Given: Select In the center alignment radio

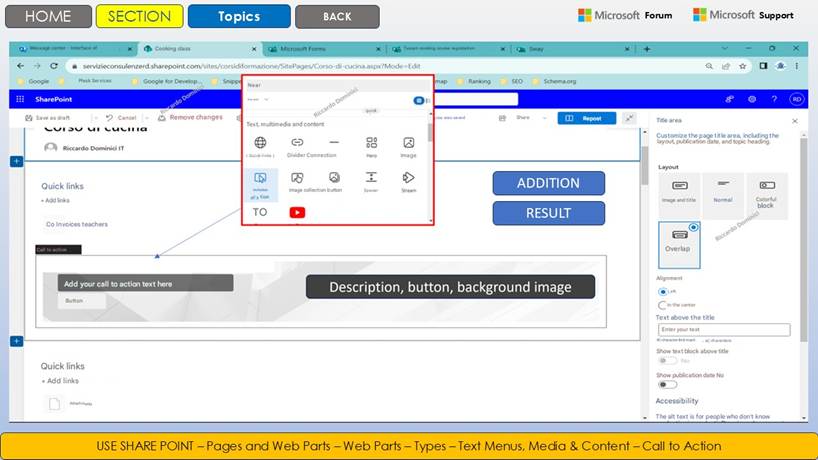Looking at the screenshot, I should tap(663, 305).
